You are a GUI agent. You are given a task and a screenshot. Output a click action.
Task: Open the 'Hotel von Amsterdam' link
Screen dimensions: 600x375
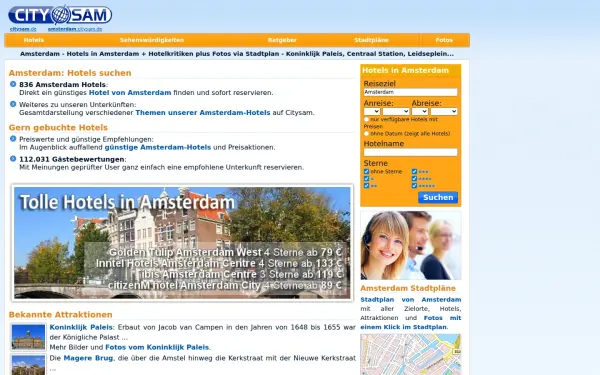pyautogui.click(x=130, y=93)
